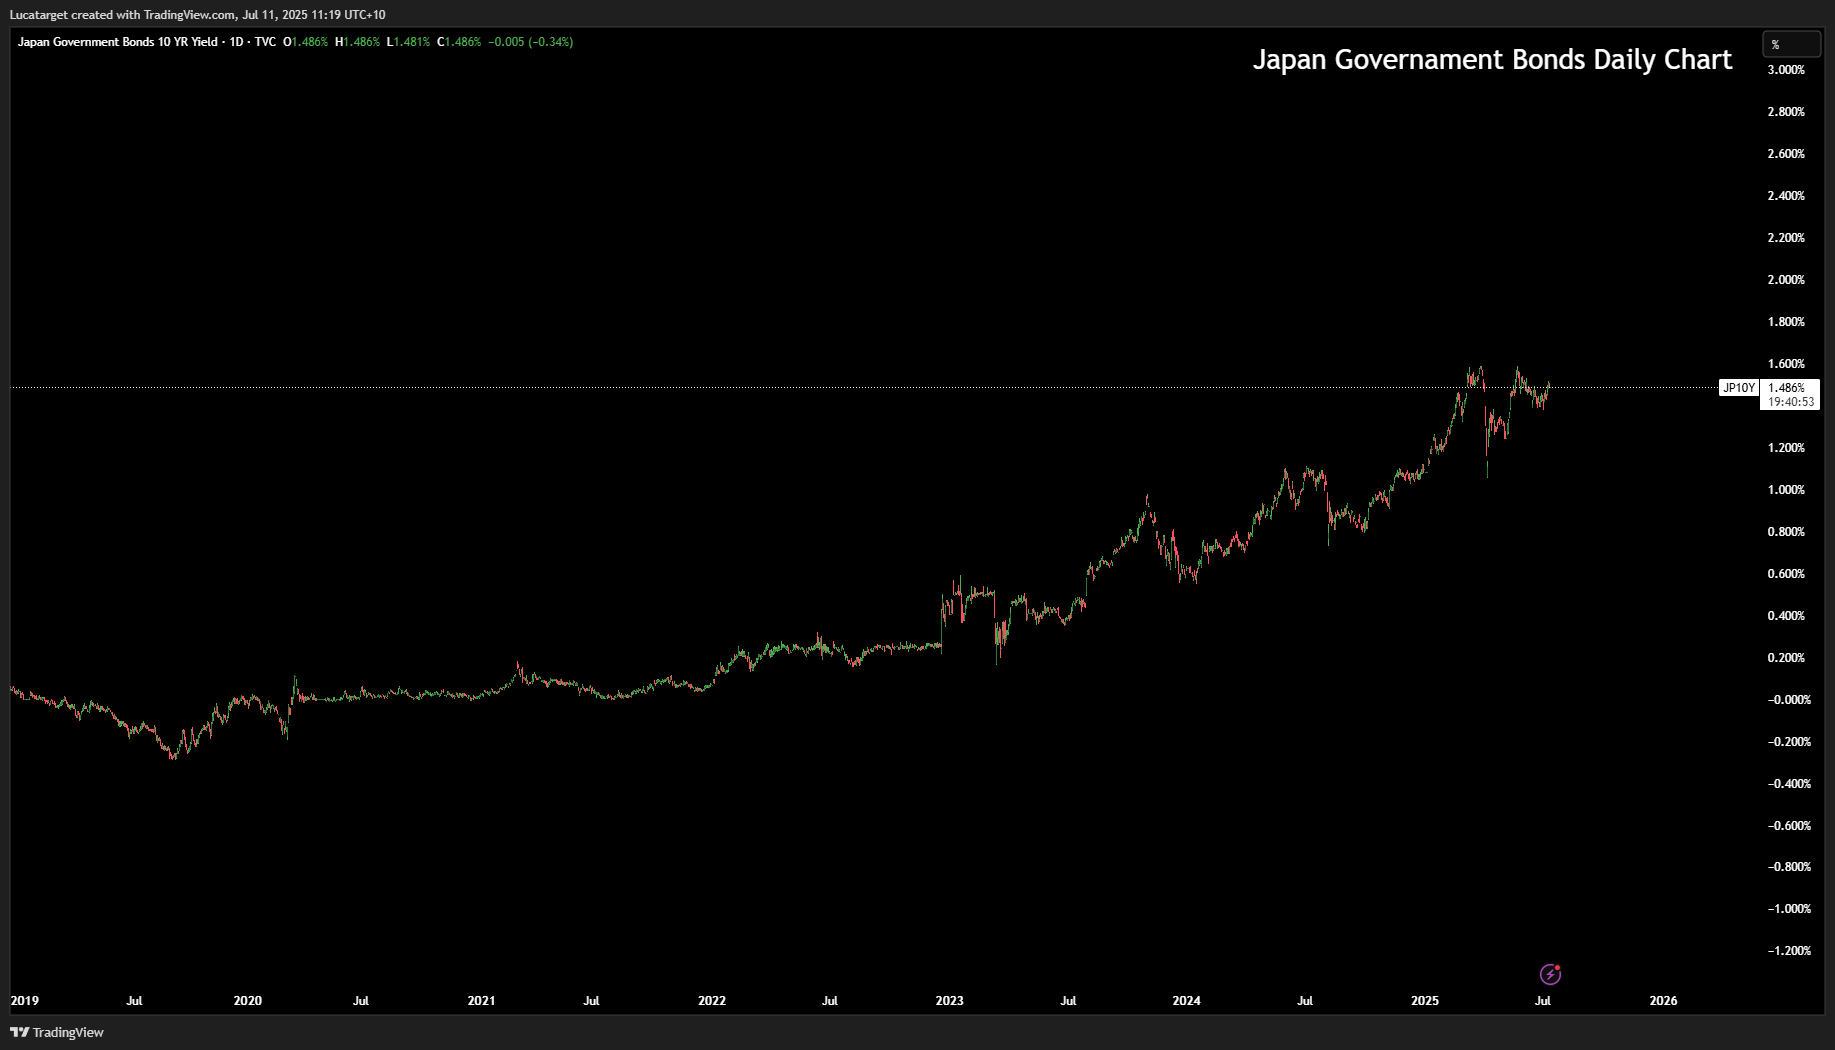The height and width of the screenshot is (1050, 1835).
Task: Click the 19:40:53 bar countdown timer
Action: [1790, 402]
